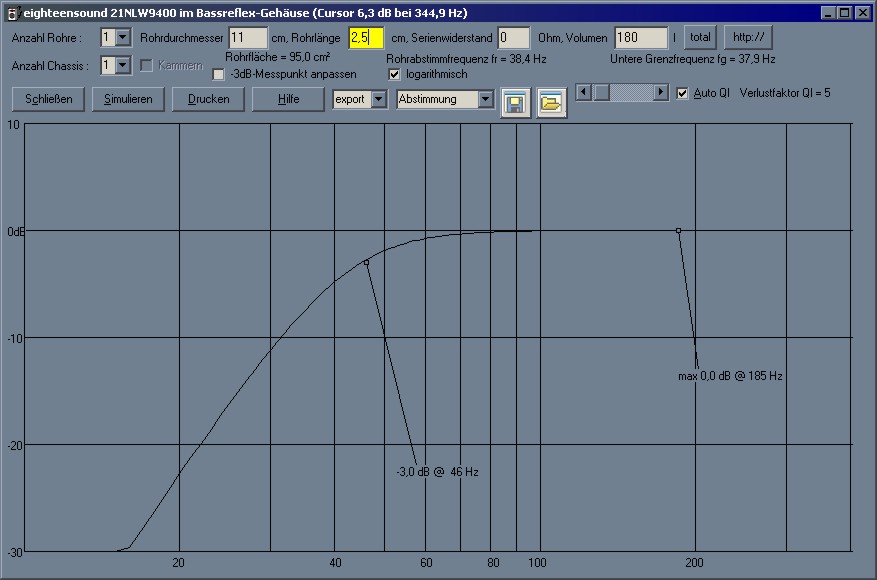Expand the Abstimmung dropdown
This screenshot has width=877, height=580.
point(485,99)
